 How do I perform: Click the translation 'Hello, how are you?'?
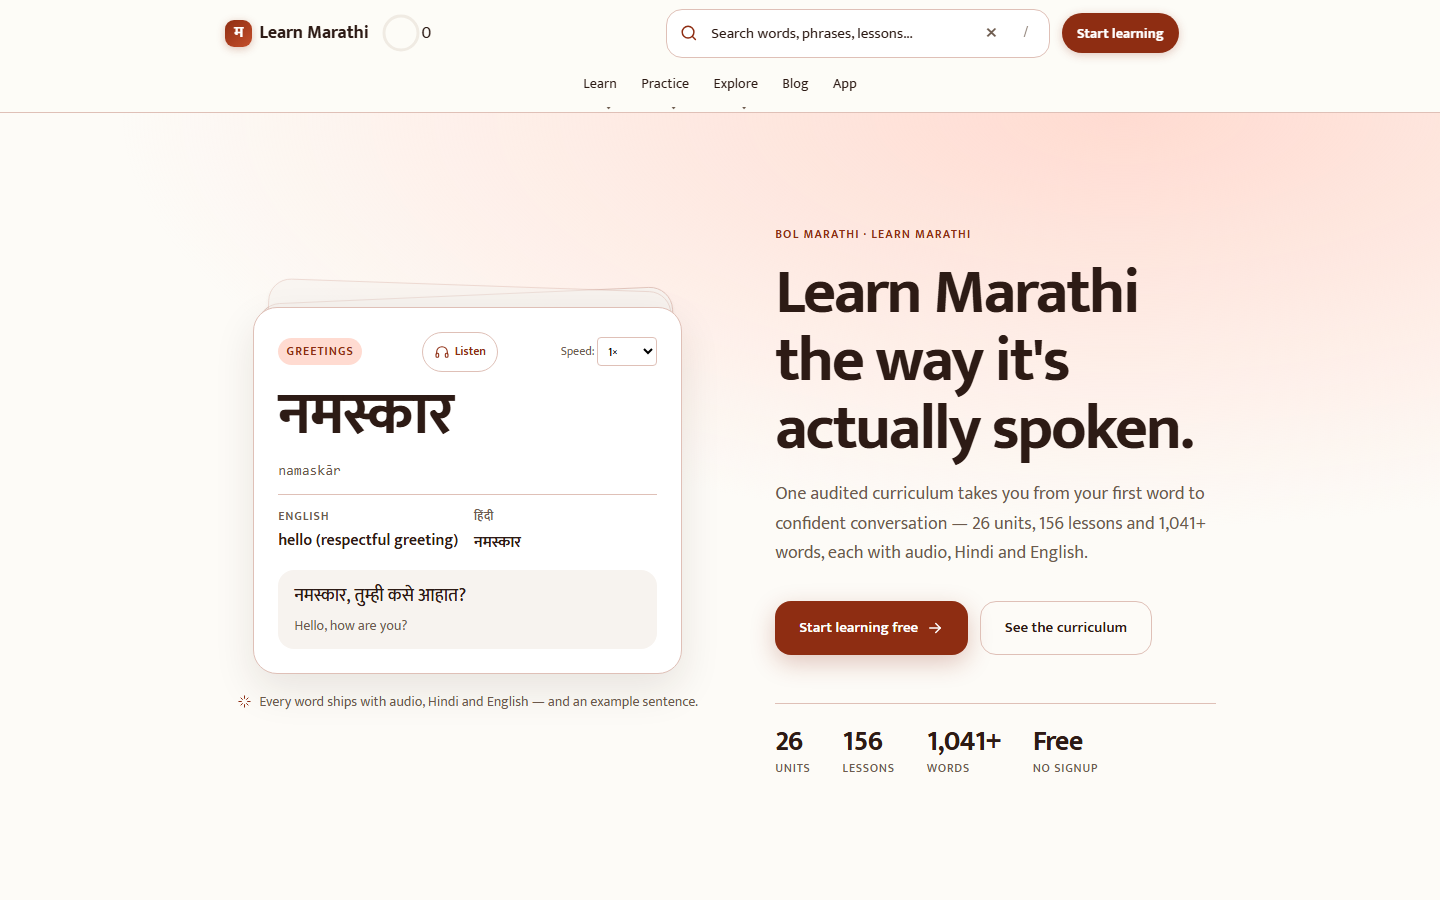351,626
